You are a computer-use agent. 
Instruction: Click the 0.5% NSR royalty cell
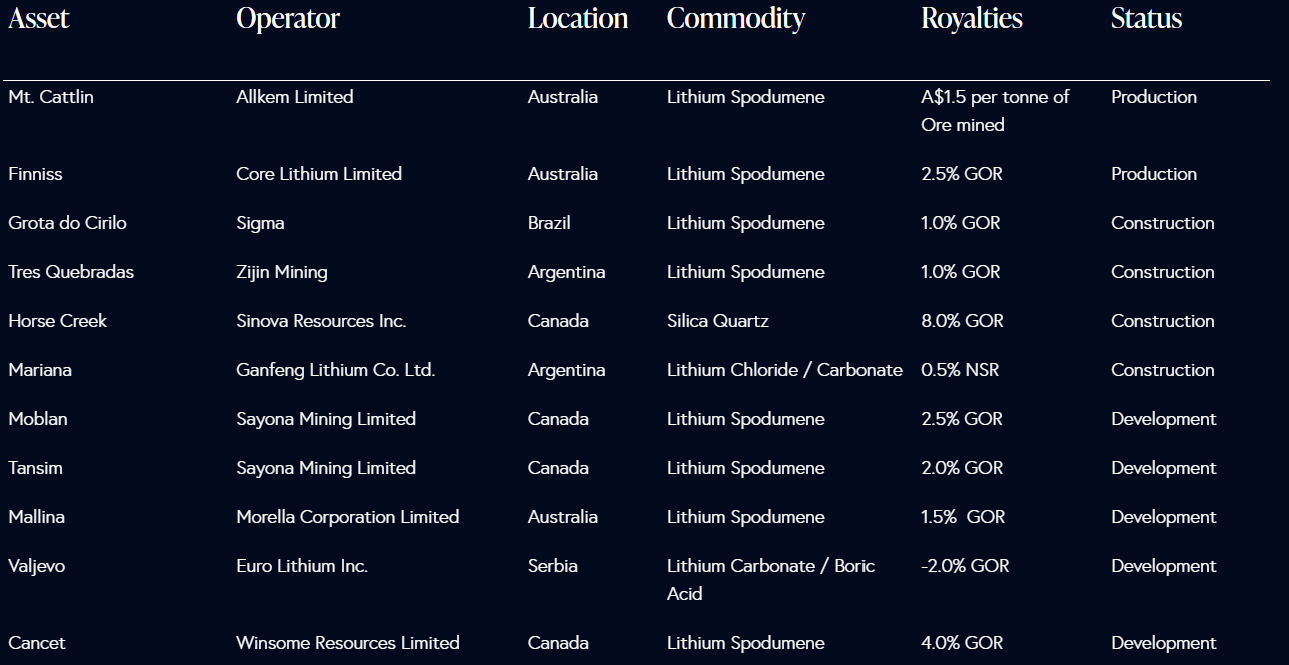pyautogui.click(x=960, y=370)
